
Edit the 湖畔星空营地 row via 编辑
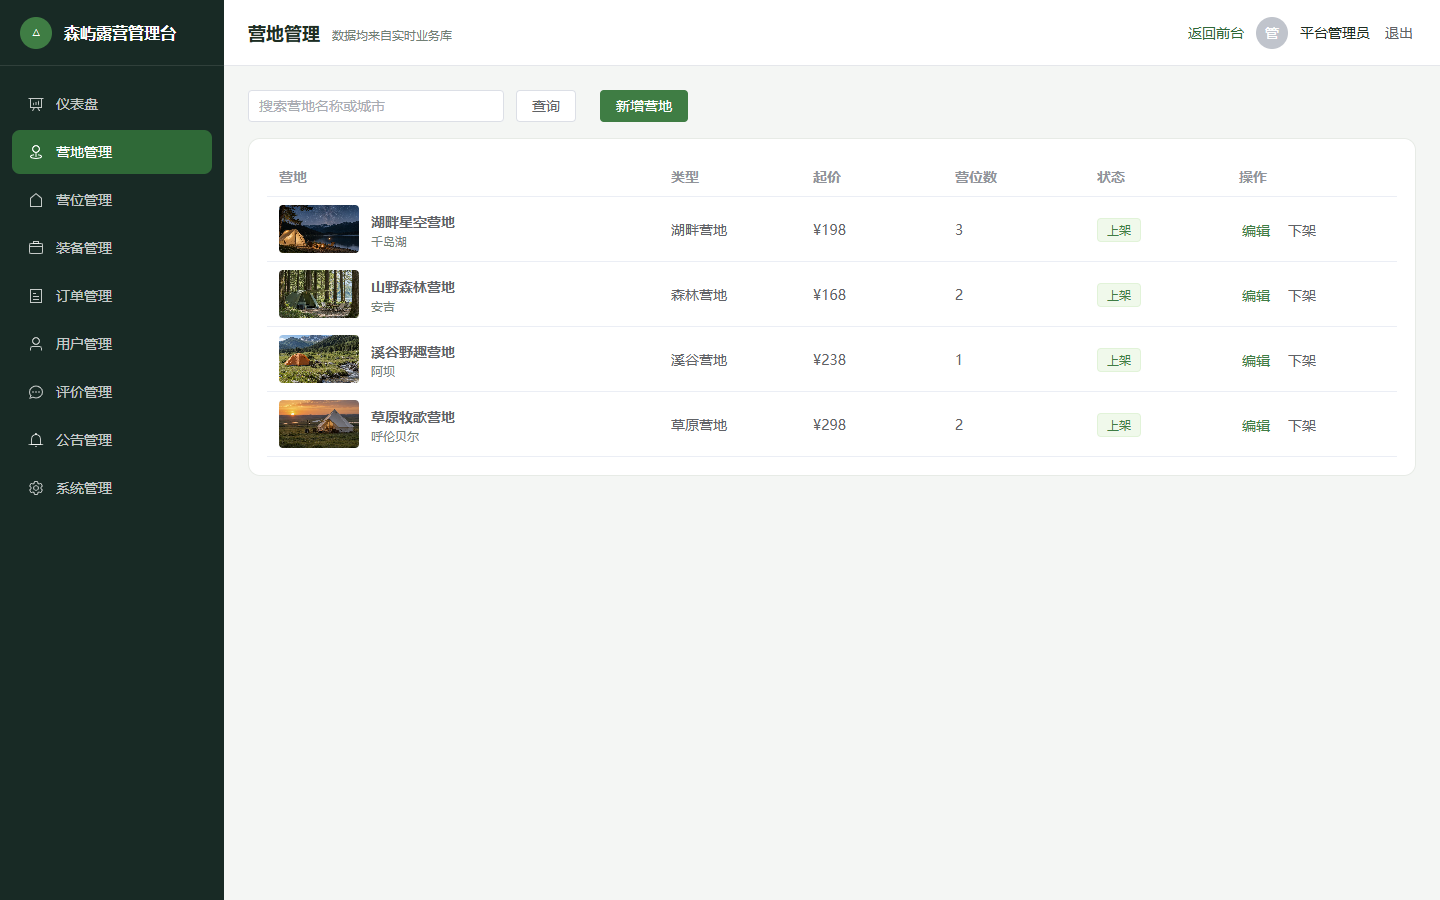[1256, 230]
